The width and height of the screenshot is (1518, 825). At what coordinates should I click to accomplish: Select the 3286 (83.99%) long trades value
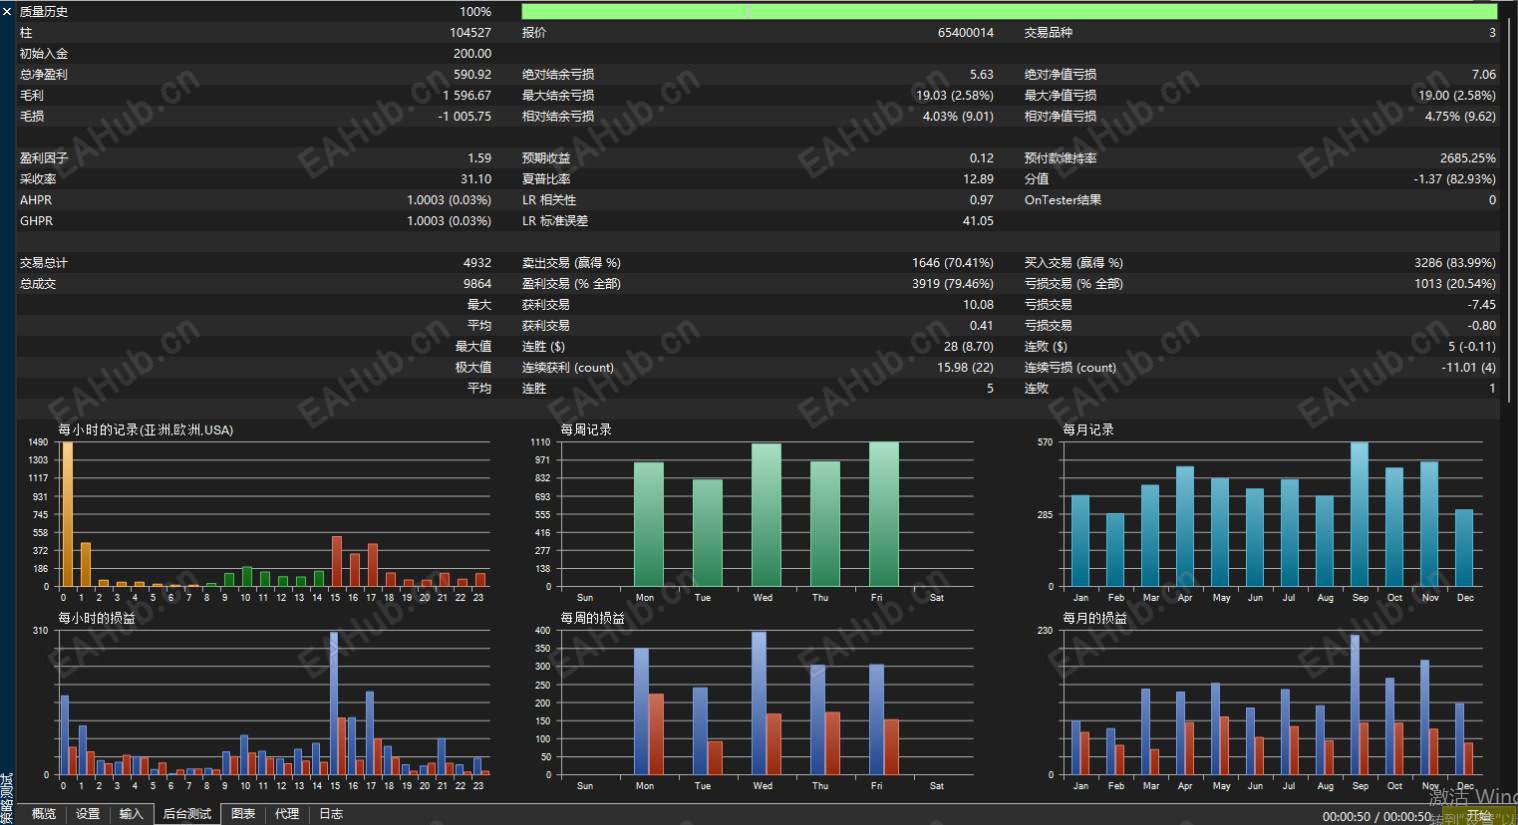coord(1455,263)
